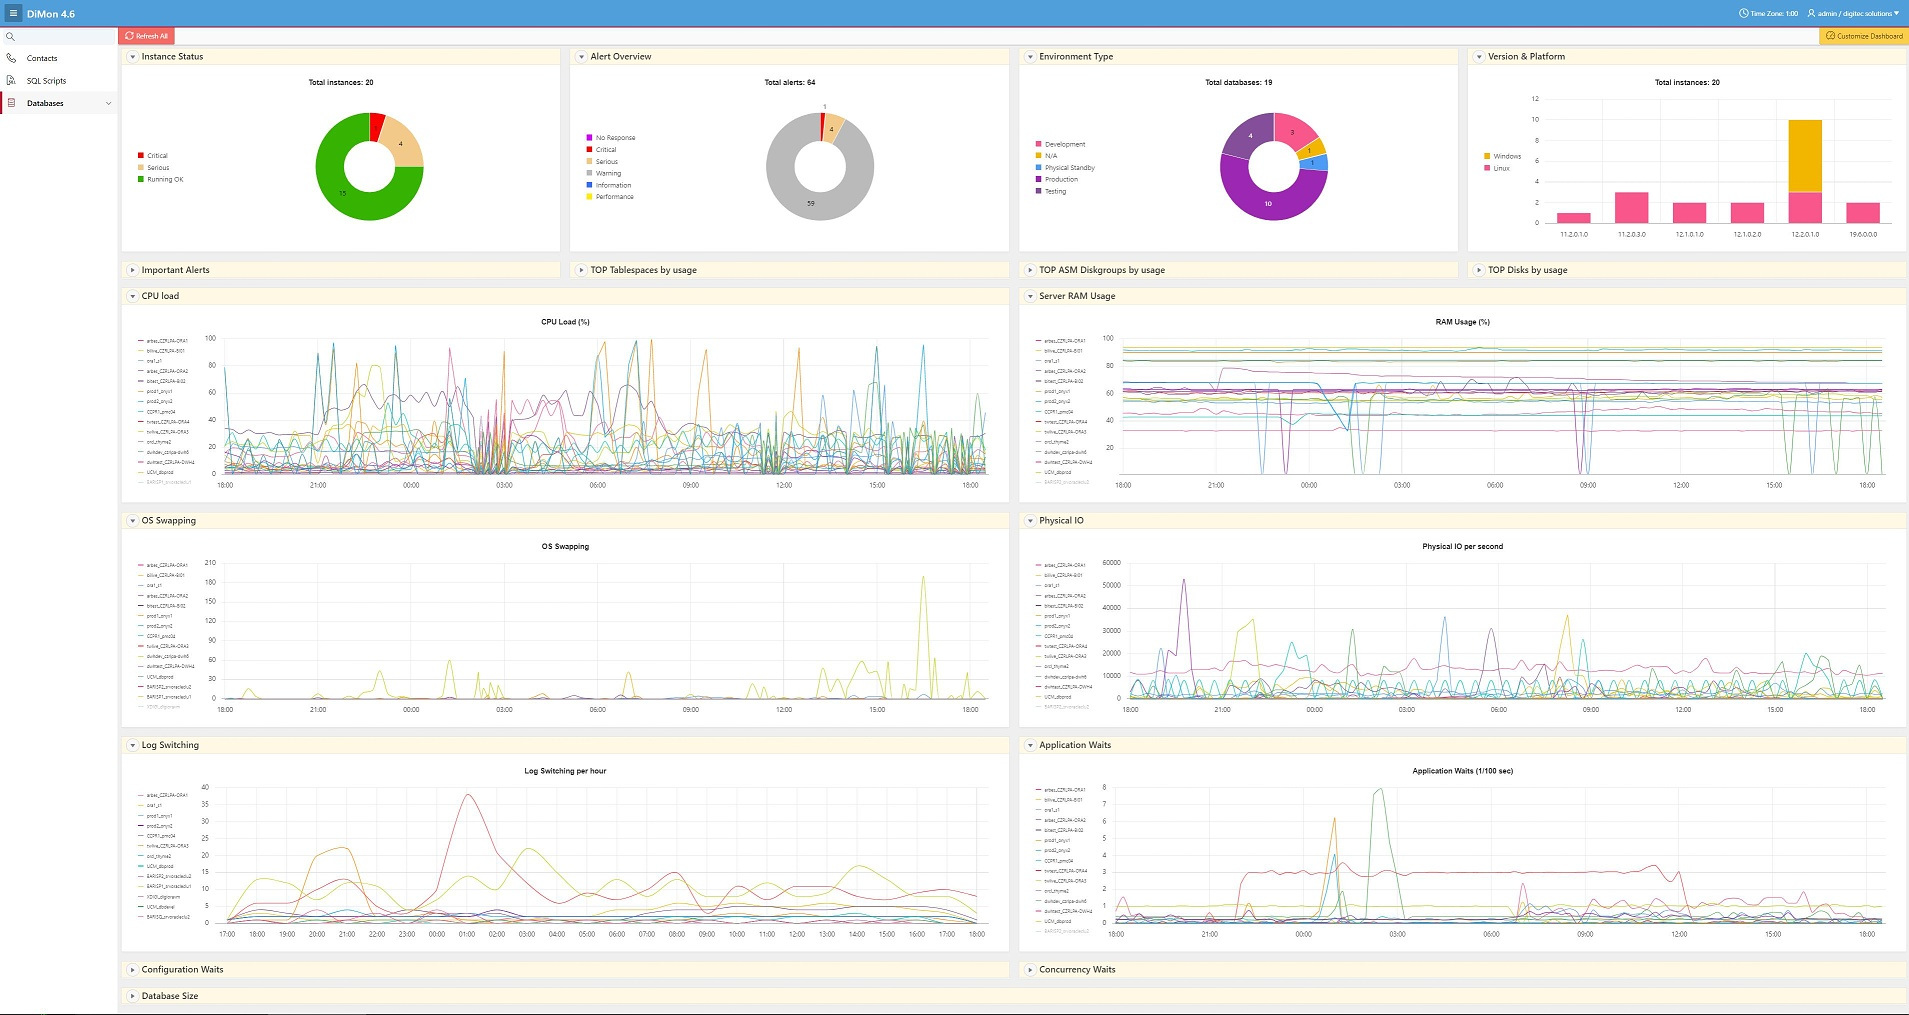Click the Databases icon in sidebar
The image size is (1909, 1015).
[x=11, y=103]
